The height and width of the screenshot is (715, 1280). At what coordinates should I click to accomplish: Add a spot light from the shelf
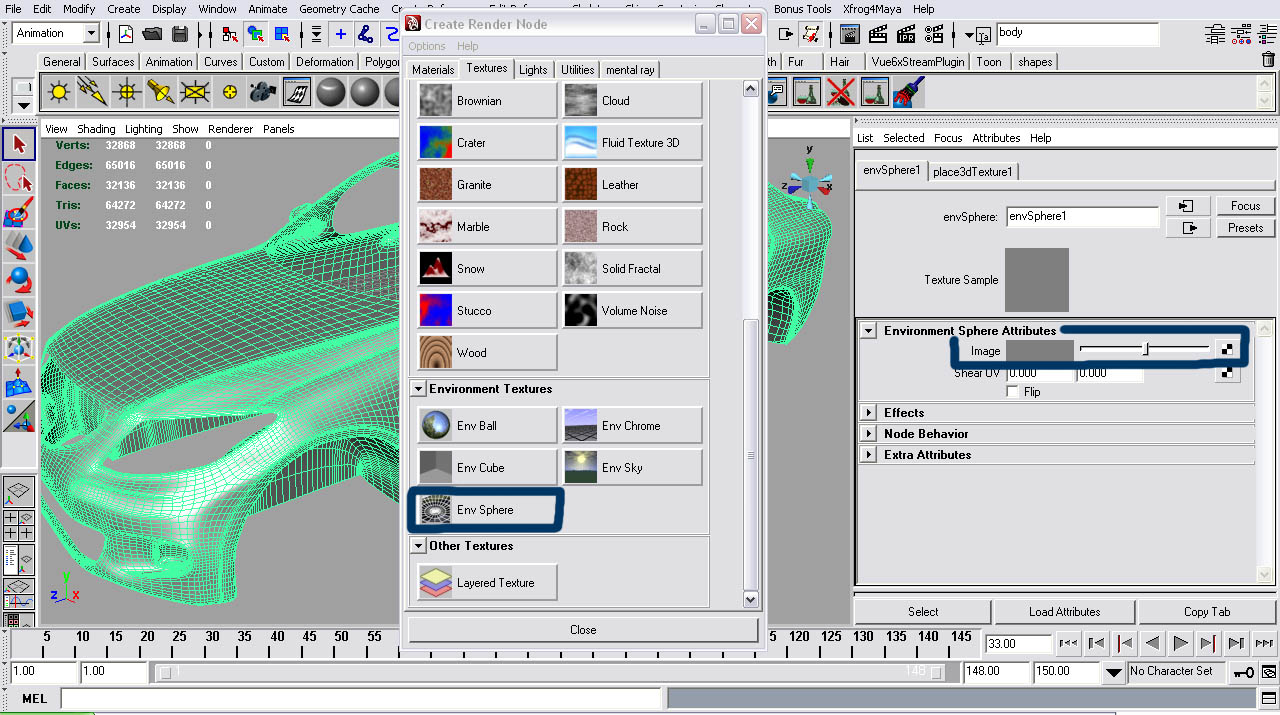tap(160, 93)
